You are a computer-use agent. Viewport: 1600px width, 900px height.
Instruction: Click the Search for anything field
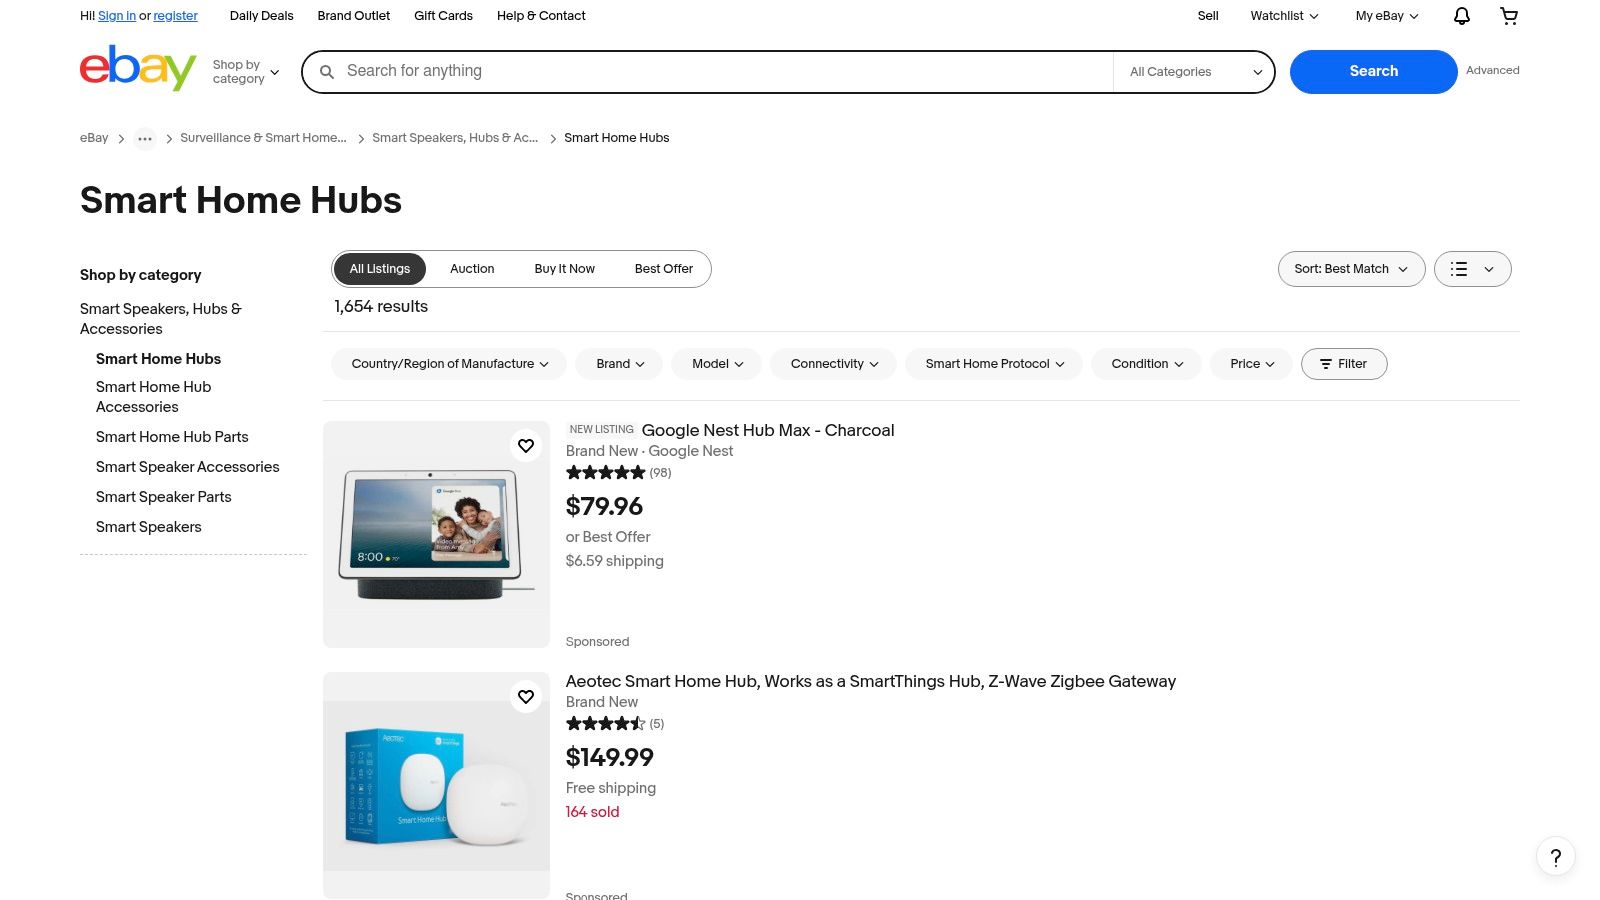coord(720,72)
